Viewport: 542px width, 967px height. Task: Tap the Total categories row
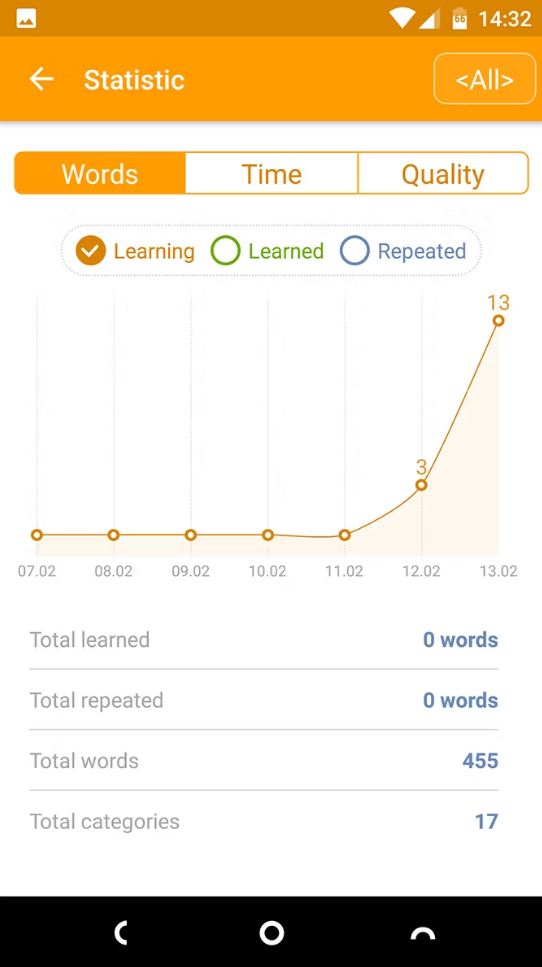coord(264,821)
